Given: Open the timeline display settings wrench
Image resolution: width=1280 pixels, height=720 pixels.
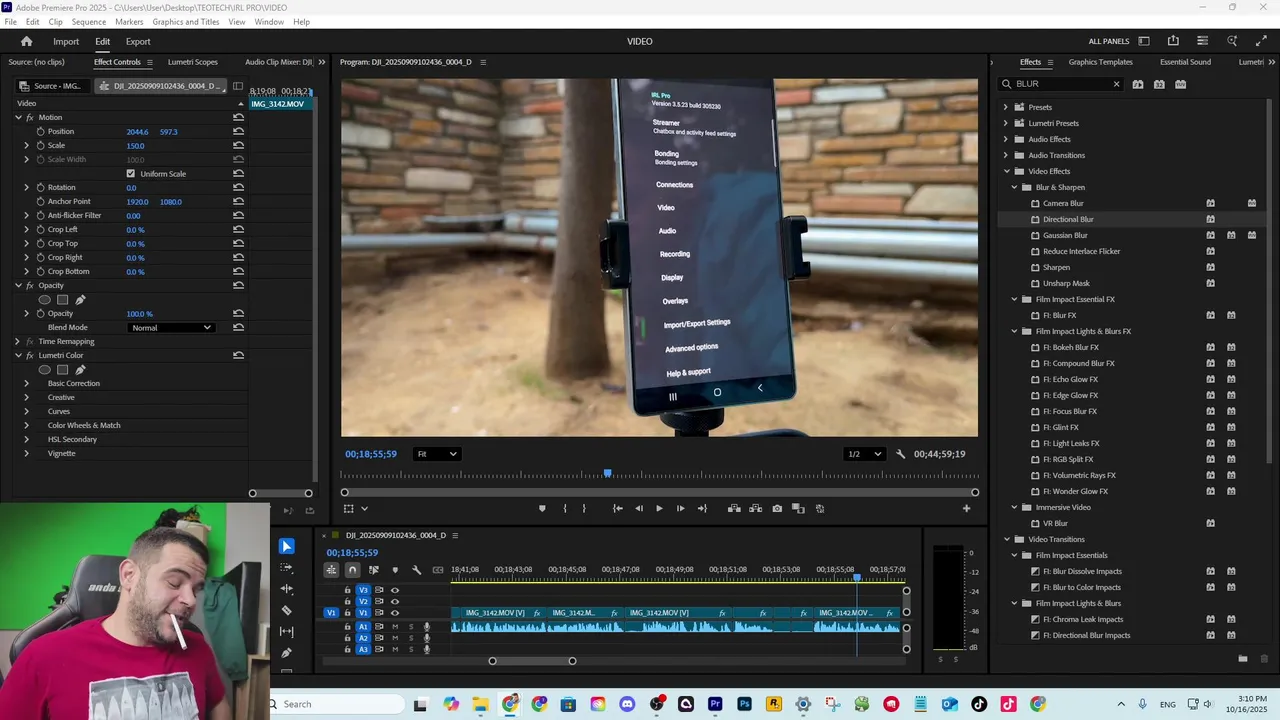Looking at the screenshot, I should (x=416, y=570).
